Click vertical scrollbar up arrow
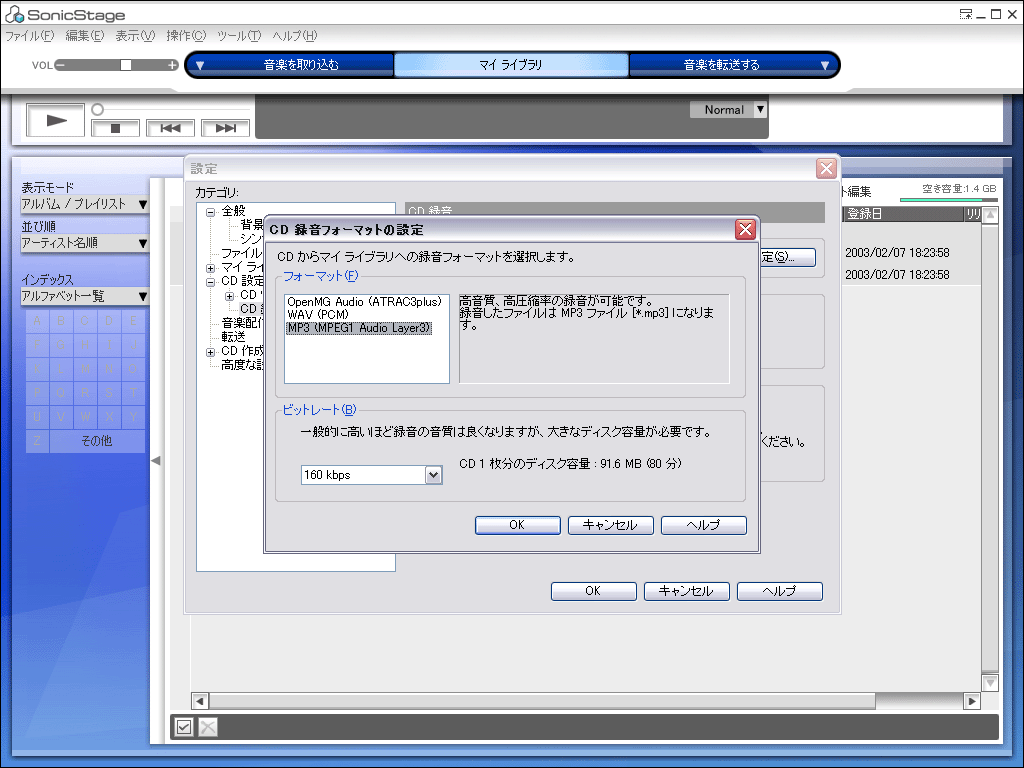1024x768 pixels. click(991, 215)
